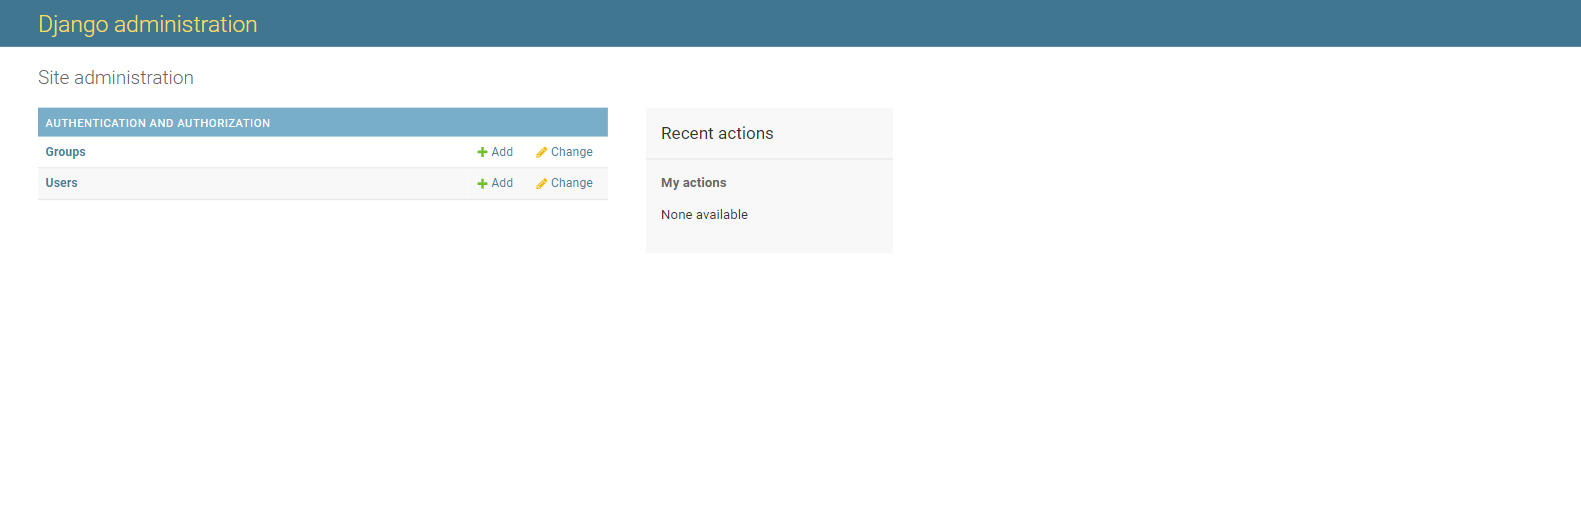The image size is (1581, 512).
Task: Select the Site administration heading text
Action: pyautogui.click(x=116, y=78)
